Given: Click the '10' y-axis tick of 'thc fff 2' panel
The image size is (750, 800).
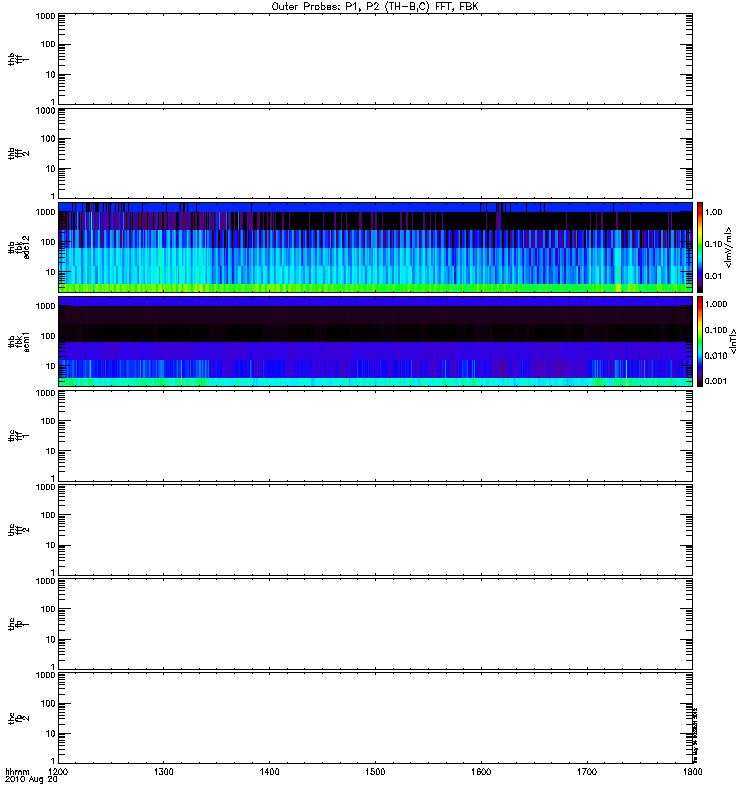Looking at the screenshot, I should pyautogui.click(x=51, y=545).
